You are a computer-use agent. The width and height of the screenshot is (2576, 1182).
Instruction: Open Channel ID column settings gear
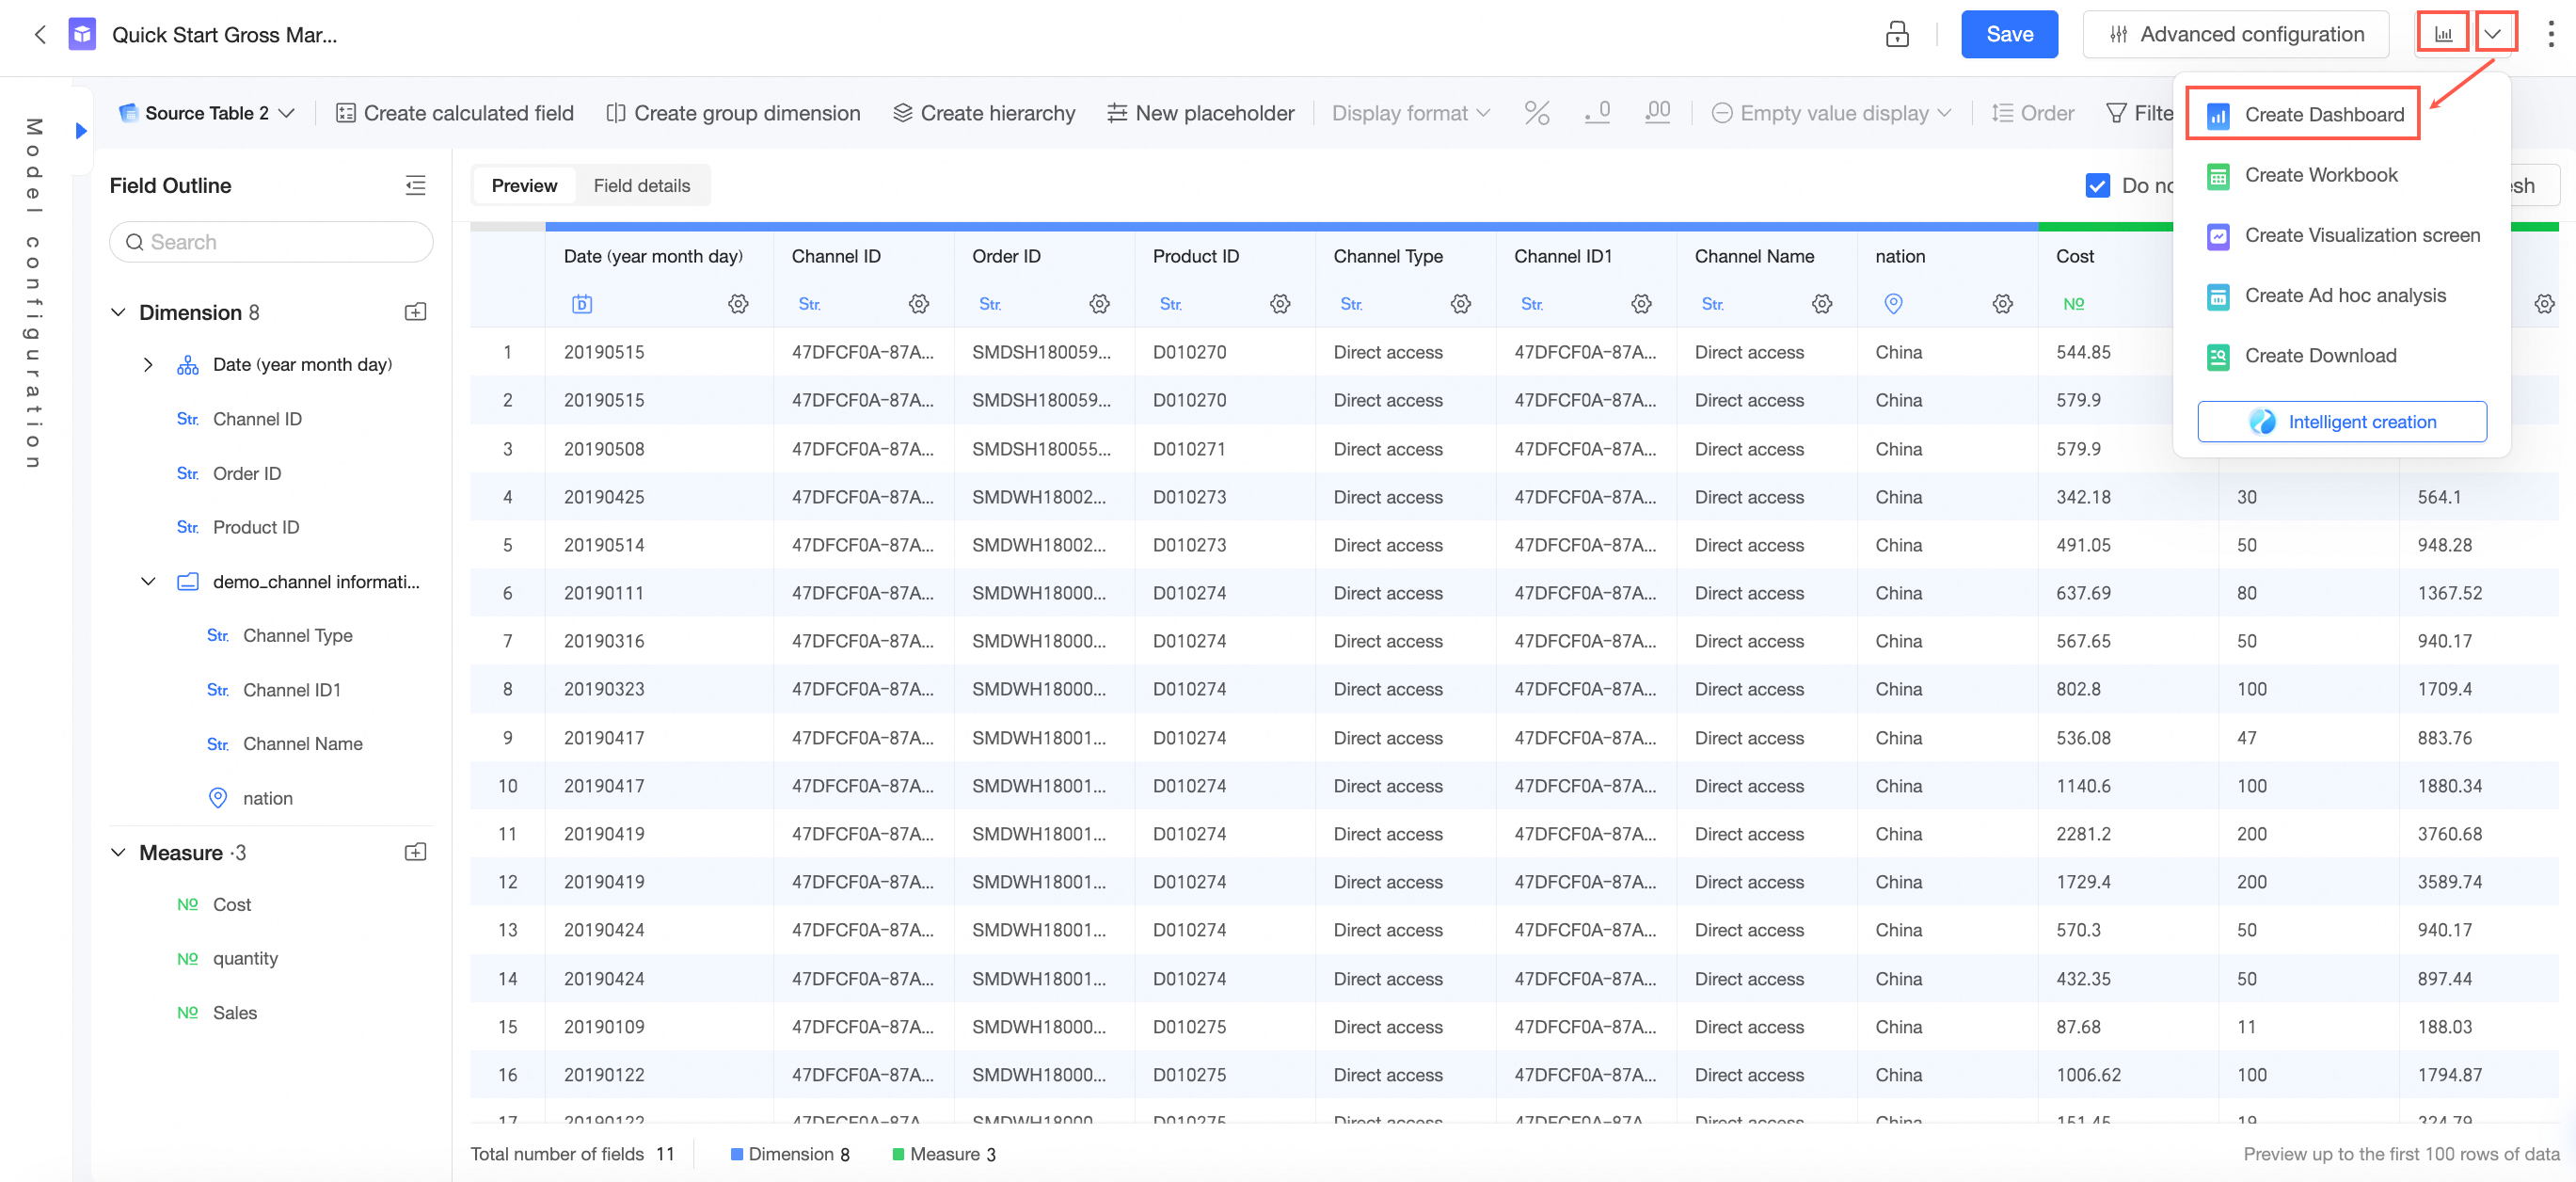tap(918, 303)
